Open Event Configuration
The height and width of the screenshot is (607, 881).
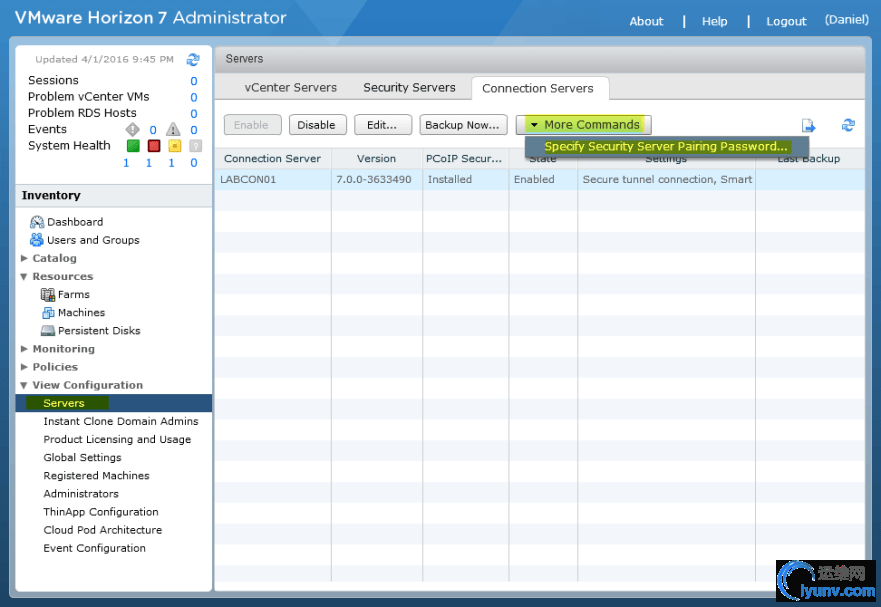pos(94,548)
